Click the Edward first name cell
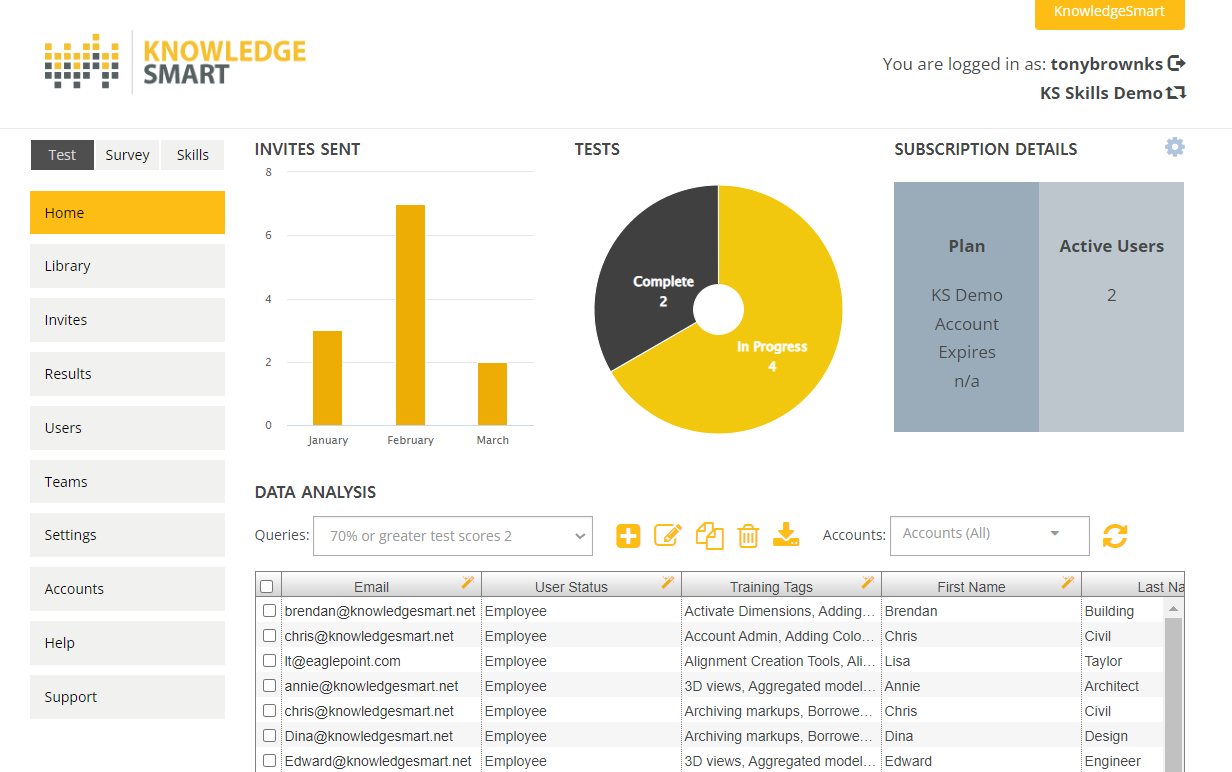Viewport: 1232px width, 772px height. (981, 761)
